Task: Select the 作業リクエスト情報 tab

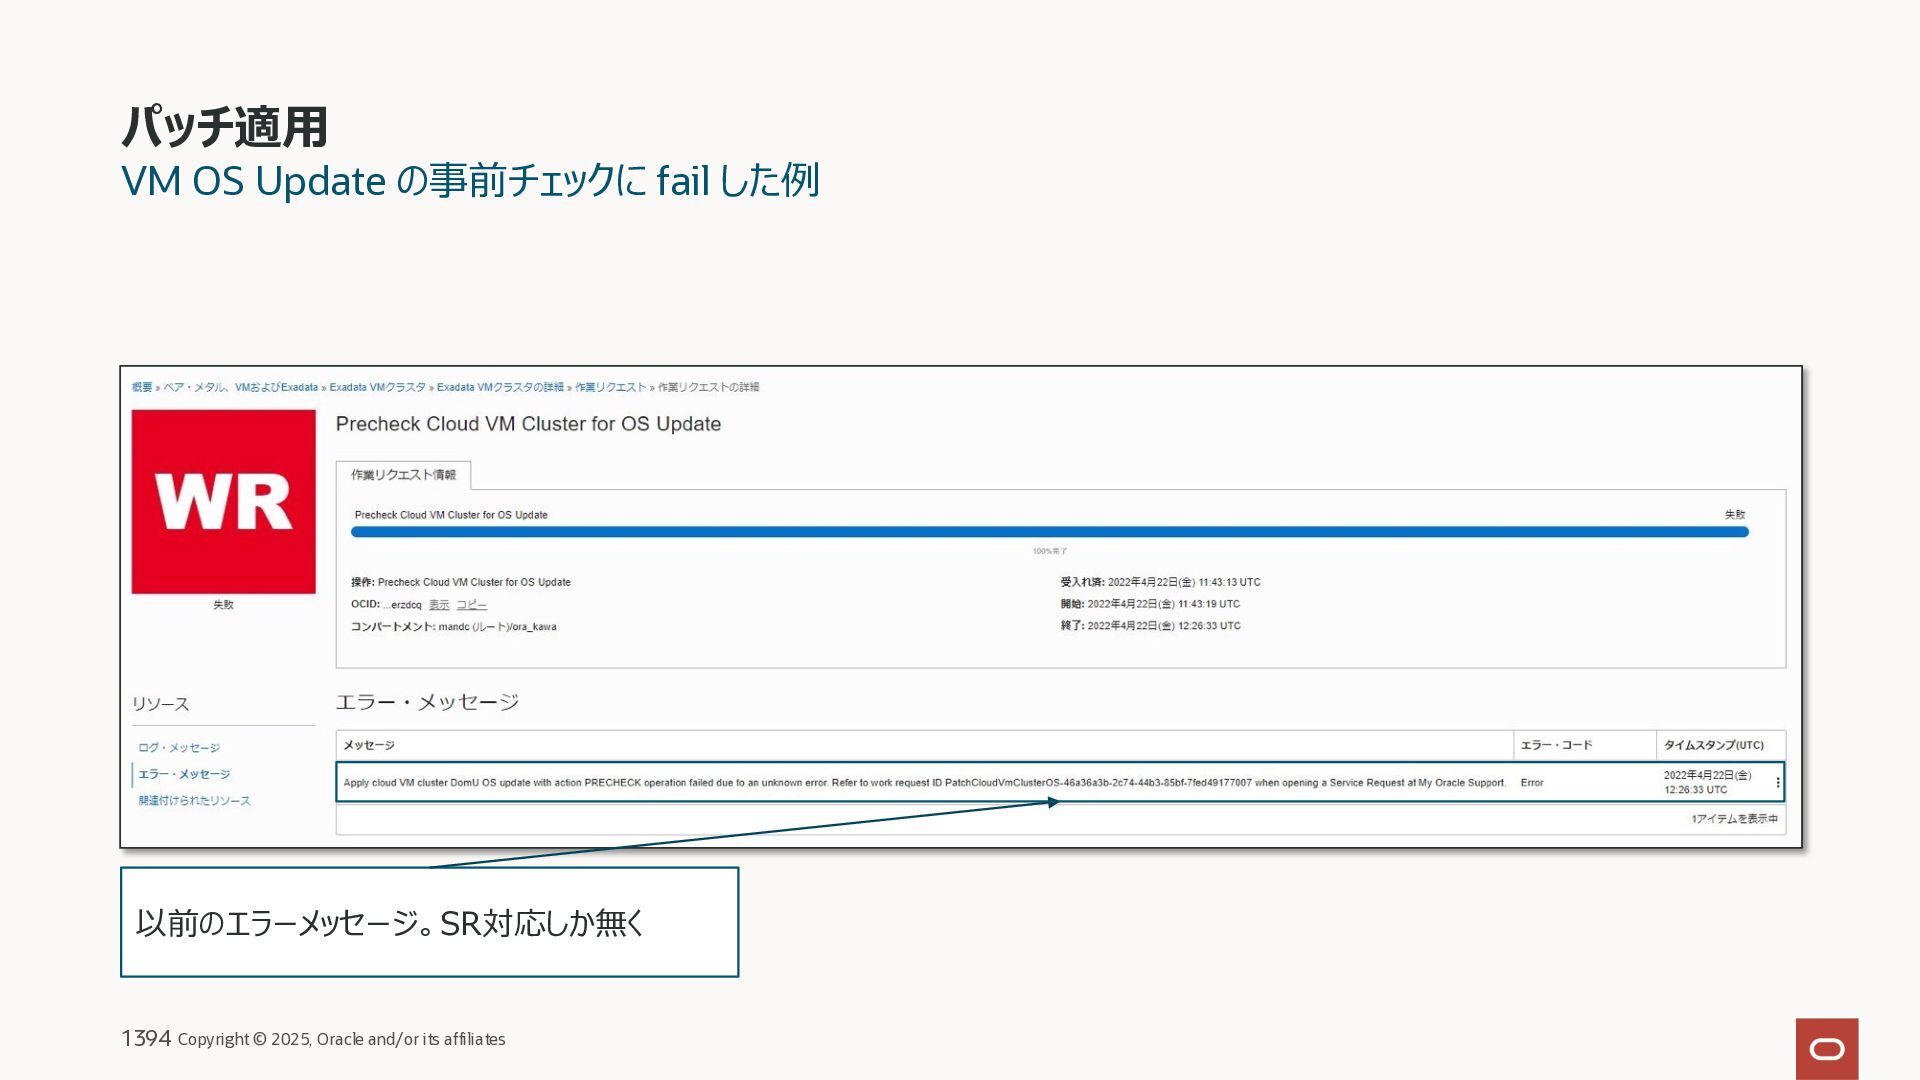Action: [x=403, y=475]
